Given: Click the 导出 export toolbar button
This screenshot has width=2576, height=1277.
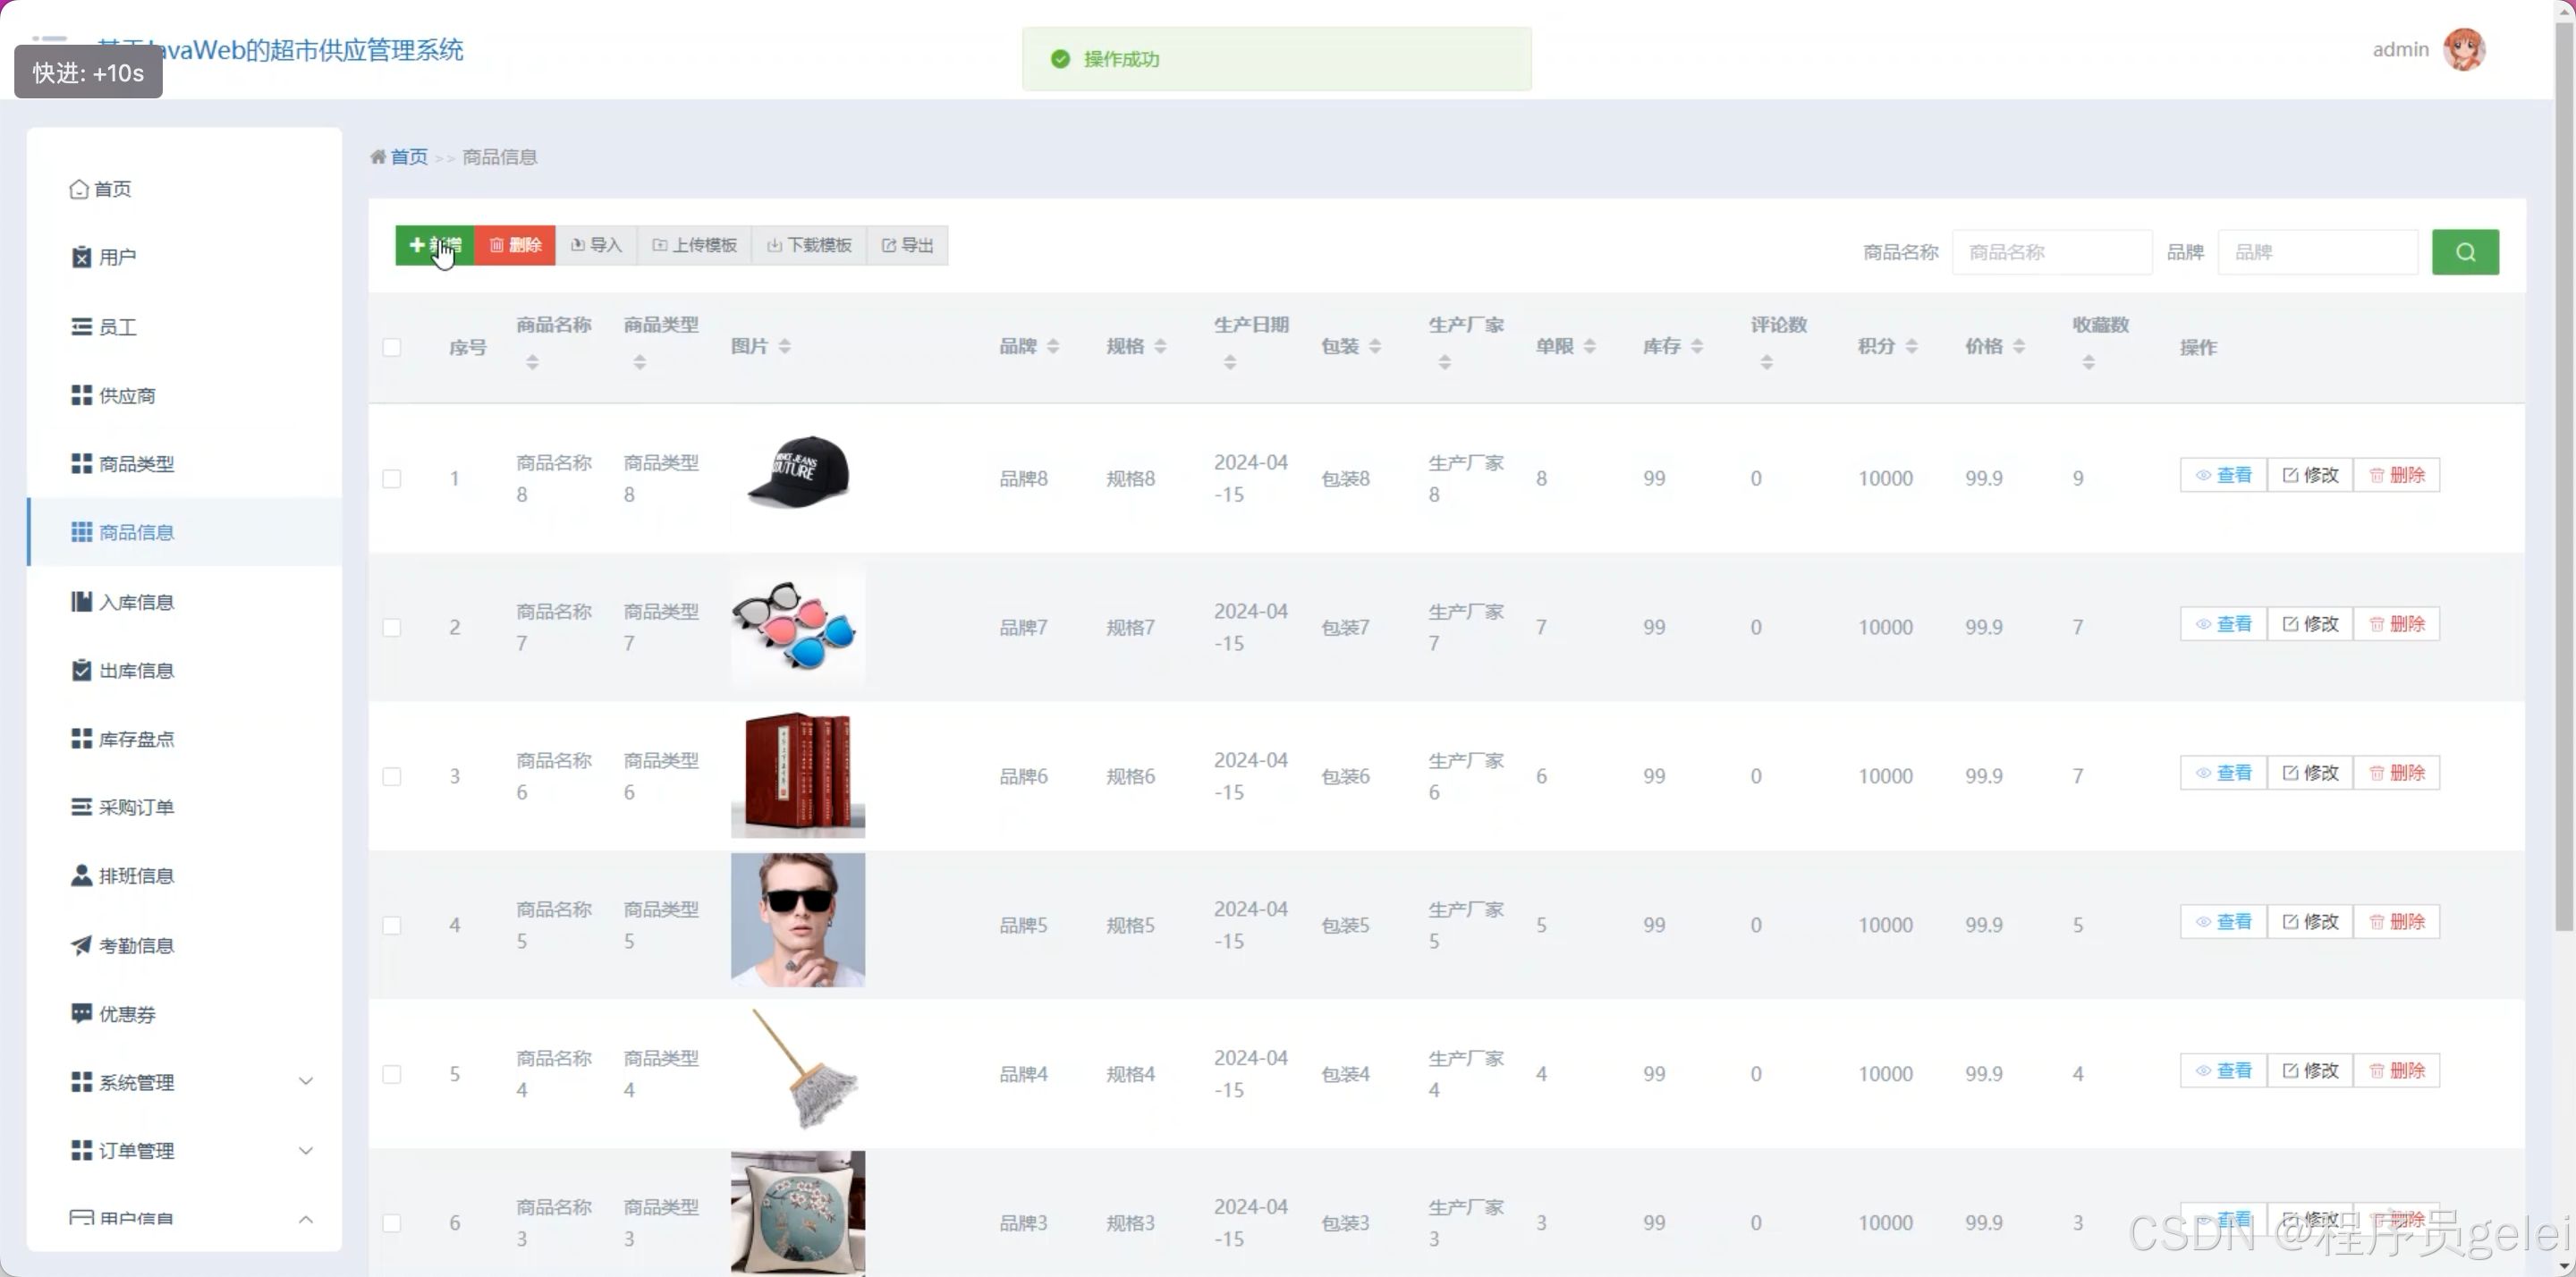Looking at the screenshot, I should (907, 245).
